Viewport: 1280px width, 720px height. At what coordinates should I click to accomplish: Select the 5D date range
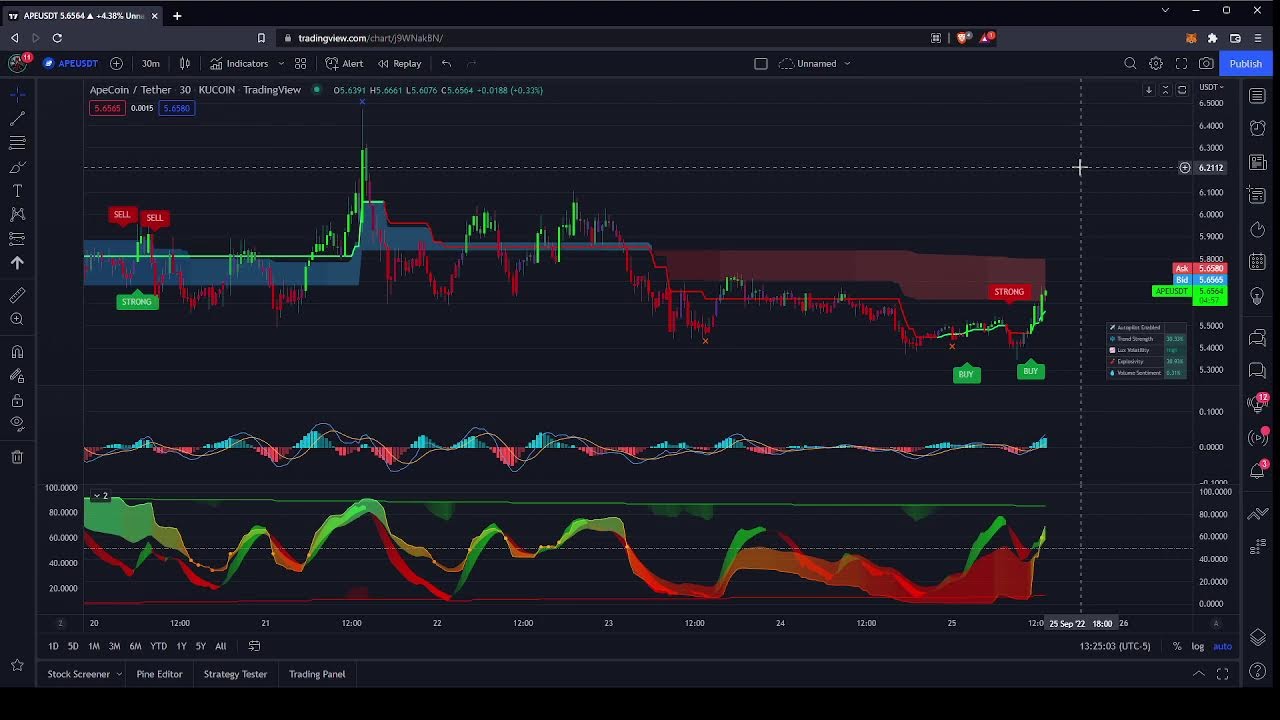[x=73, y=646]
